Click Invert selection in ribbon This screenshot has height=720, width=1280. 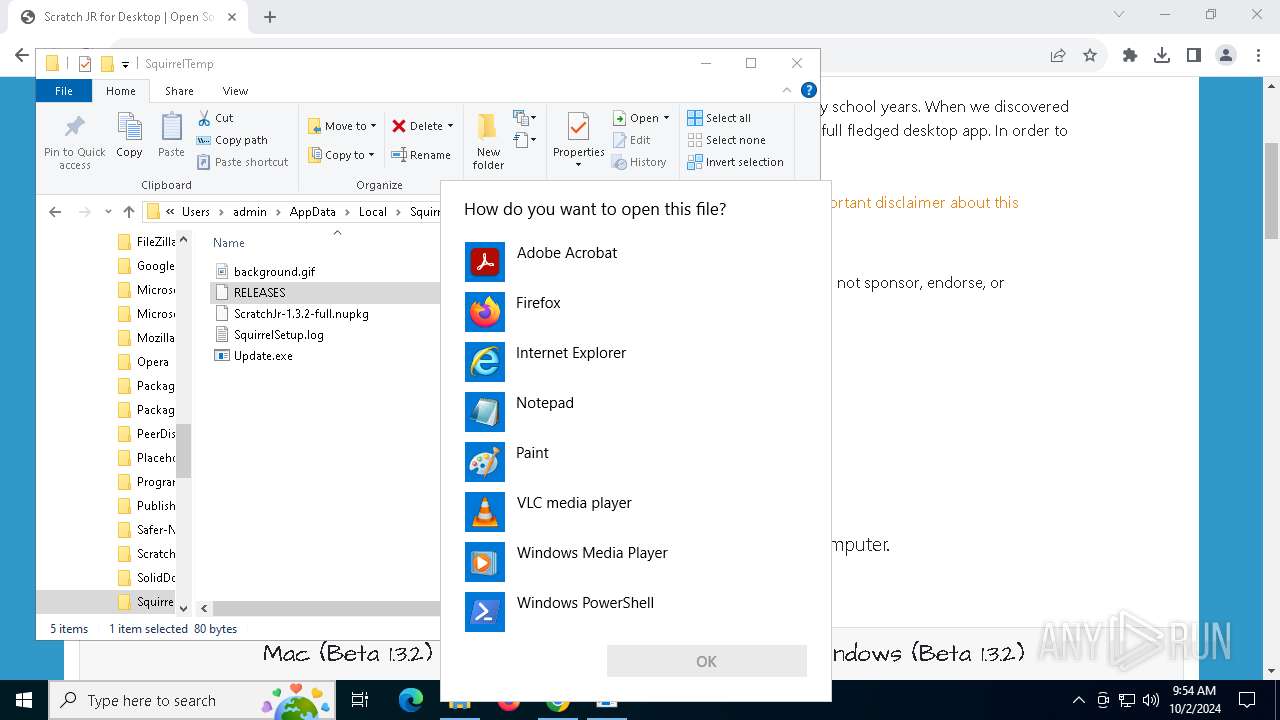[x=735, y=162]
